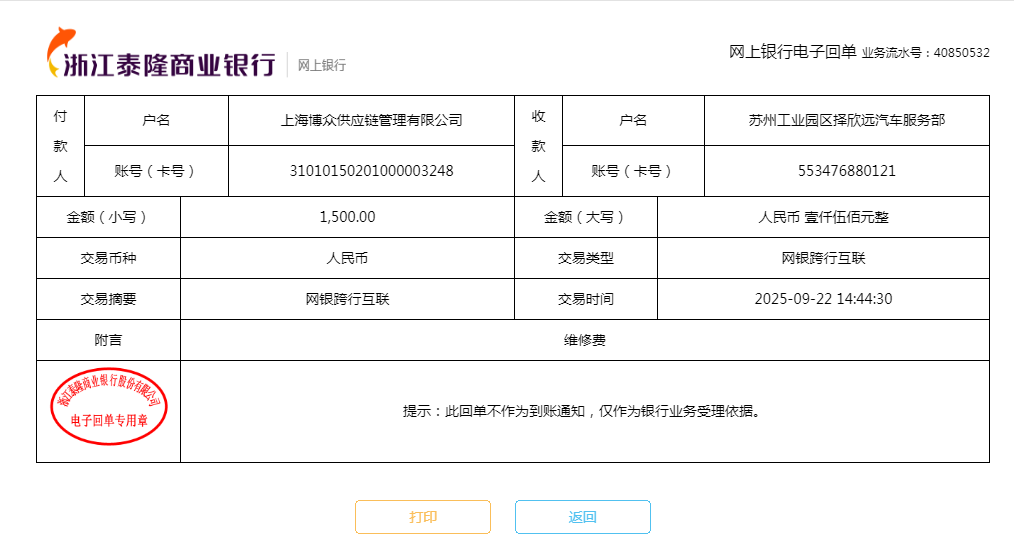The height and width of the screenshot is (536, 1014).
Task: Select payee account number 553476880121
Action: pyautogui.click(x=846, y=171)
